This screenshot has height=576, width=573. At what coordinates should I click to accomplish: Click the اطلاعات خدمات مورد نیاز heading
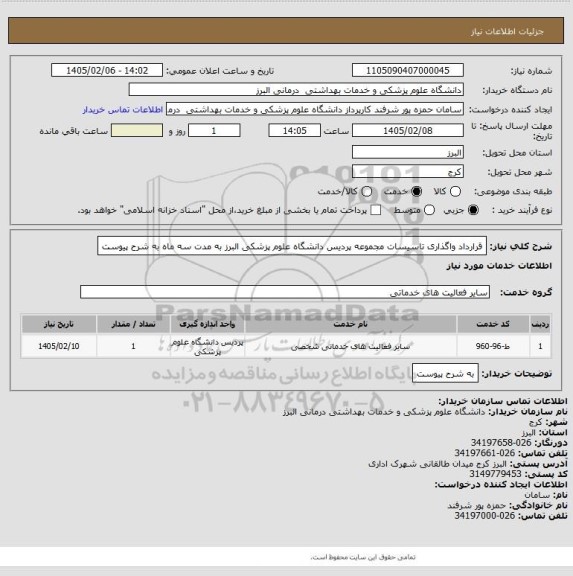[499, 266]
